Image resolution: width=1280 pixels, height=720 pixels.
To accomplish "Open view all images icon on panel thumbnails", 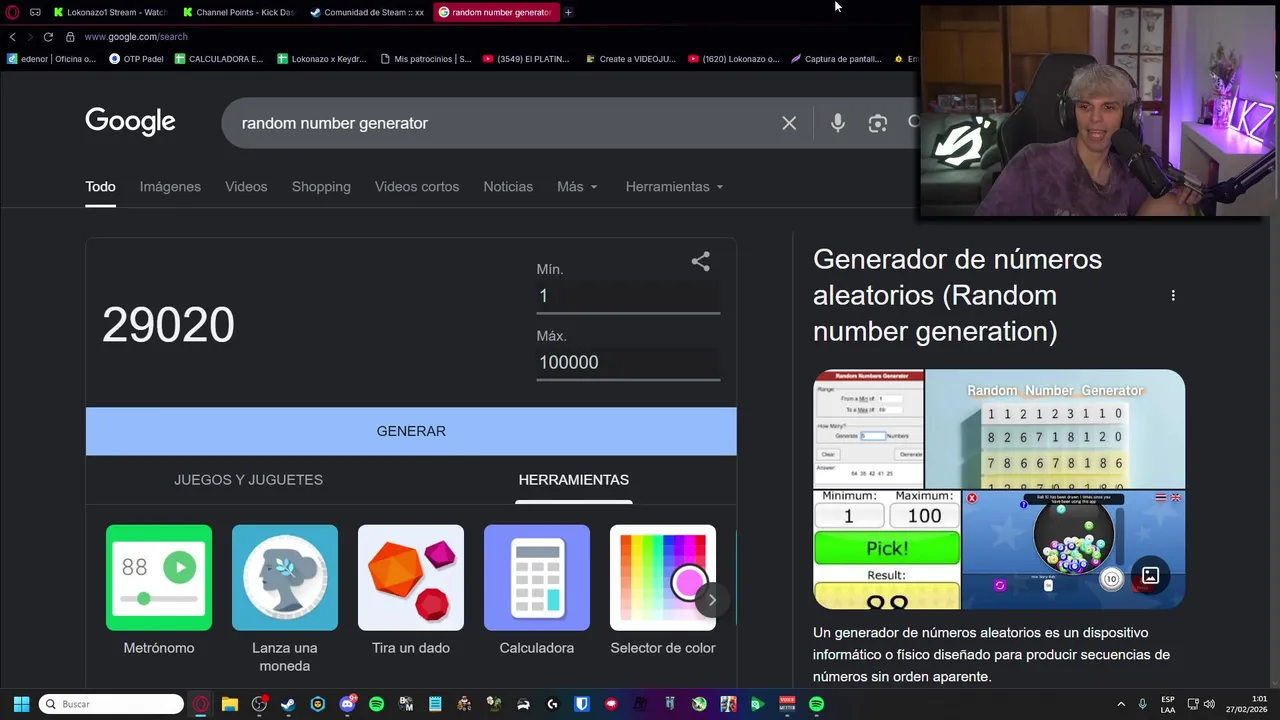I will click(1151, 575).
